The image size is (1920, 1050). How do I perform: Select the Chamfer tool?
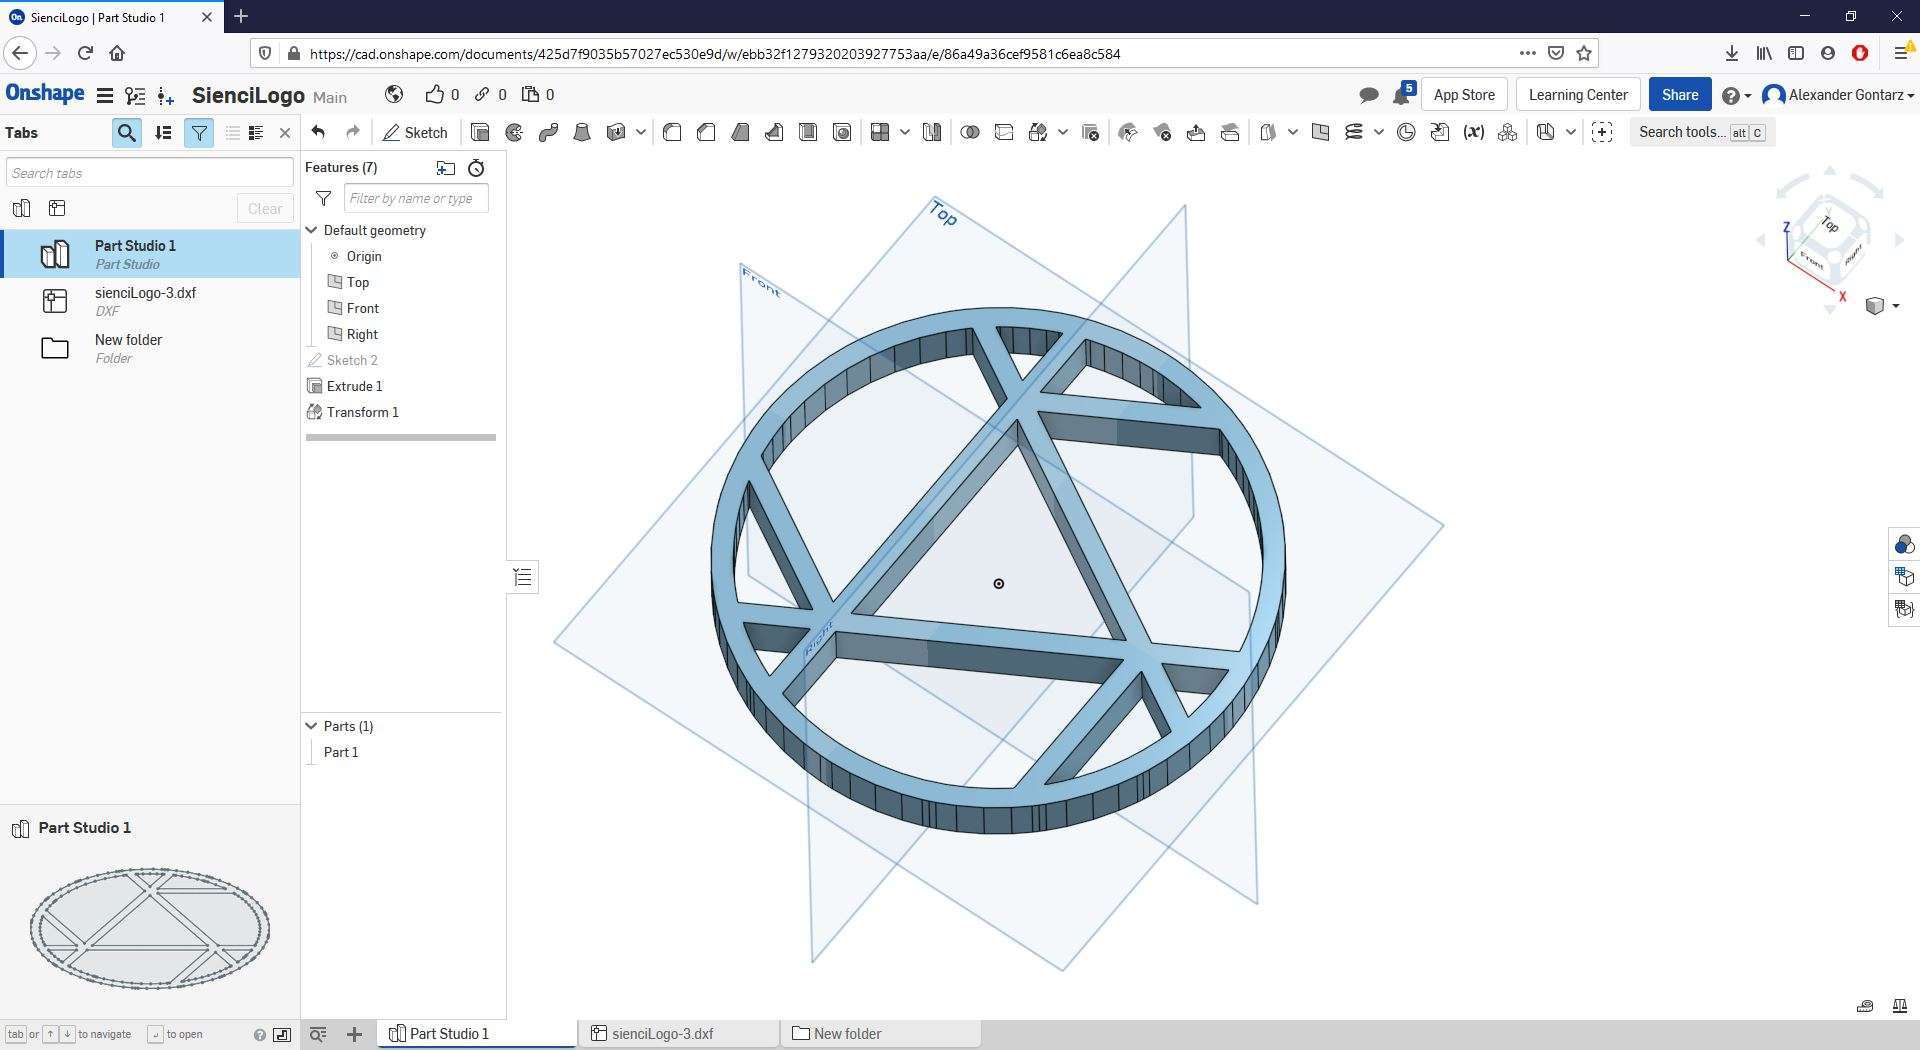pyautogui.click(x=706, y=132)
